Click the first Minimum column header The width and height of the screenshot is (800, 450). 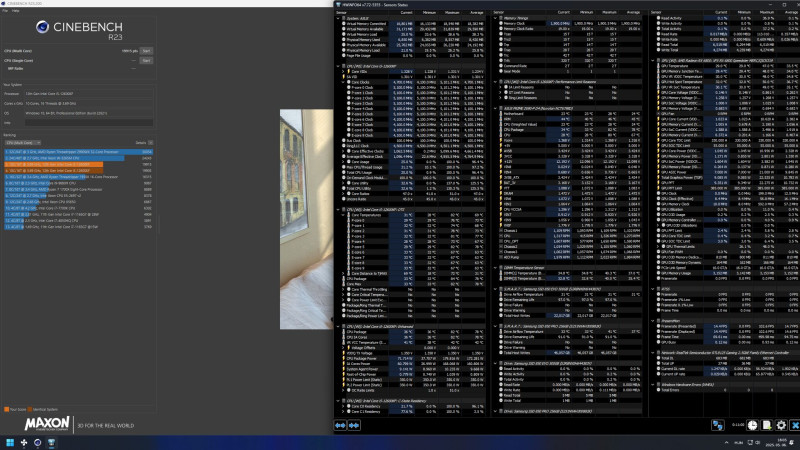(x=429, y=13)
